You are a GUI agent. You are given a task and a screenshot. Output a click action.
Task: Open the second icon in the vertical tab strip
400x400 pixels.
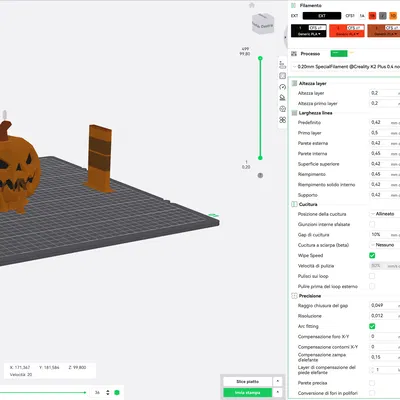click(282, 76)
